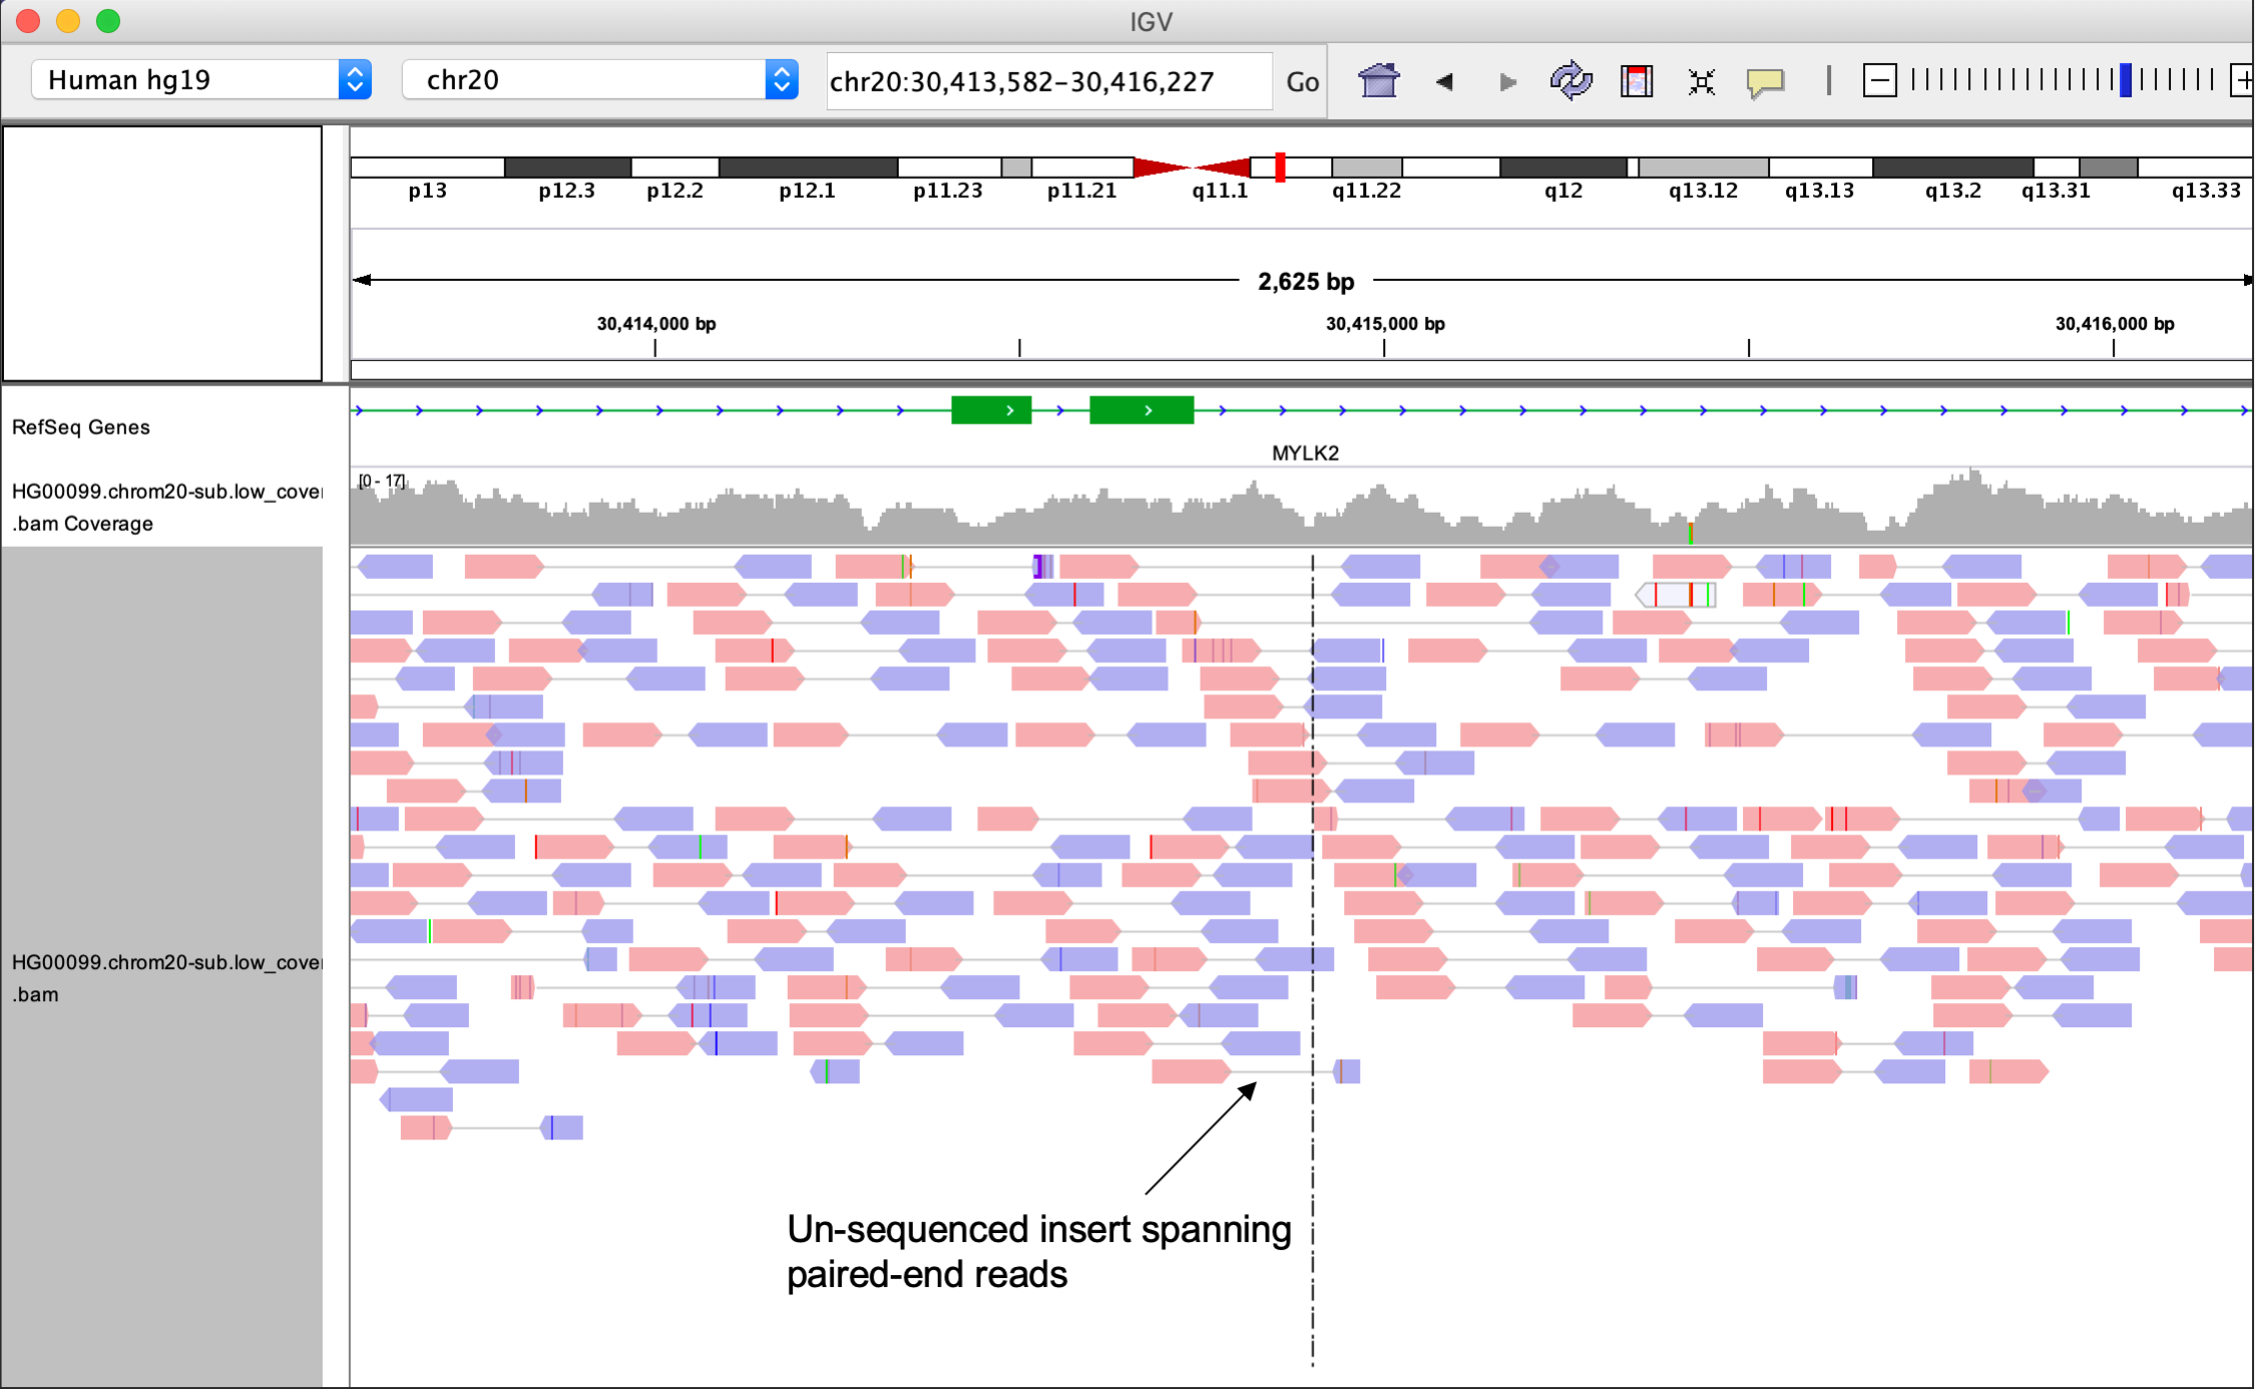Click the 30,415,000 bp ruler tick
This screenshot has height=1389, width=2256.
(1384, 346)
